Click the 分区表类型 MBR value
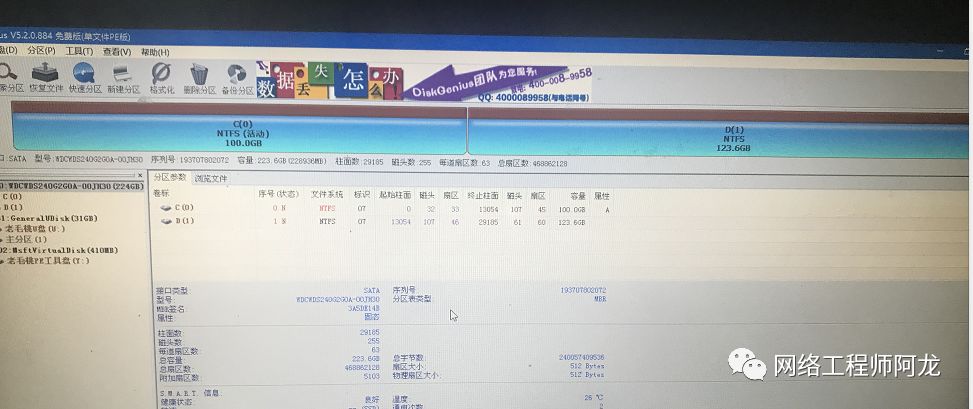 pyautogui.click(x=600, y=299)
